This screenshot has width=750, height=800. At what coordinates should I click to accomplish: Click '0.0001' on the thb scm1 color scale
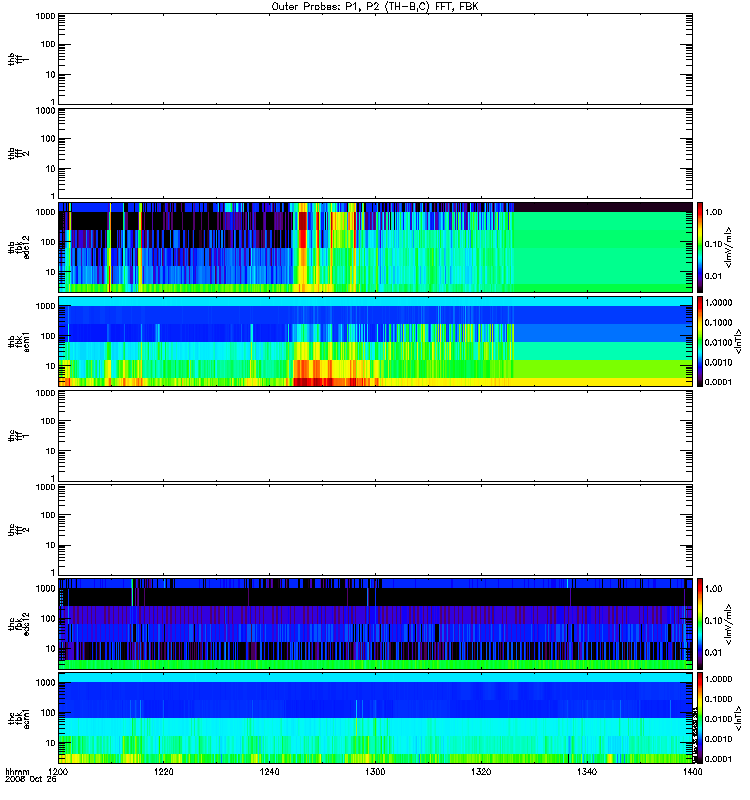[x=718, y=382]
